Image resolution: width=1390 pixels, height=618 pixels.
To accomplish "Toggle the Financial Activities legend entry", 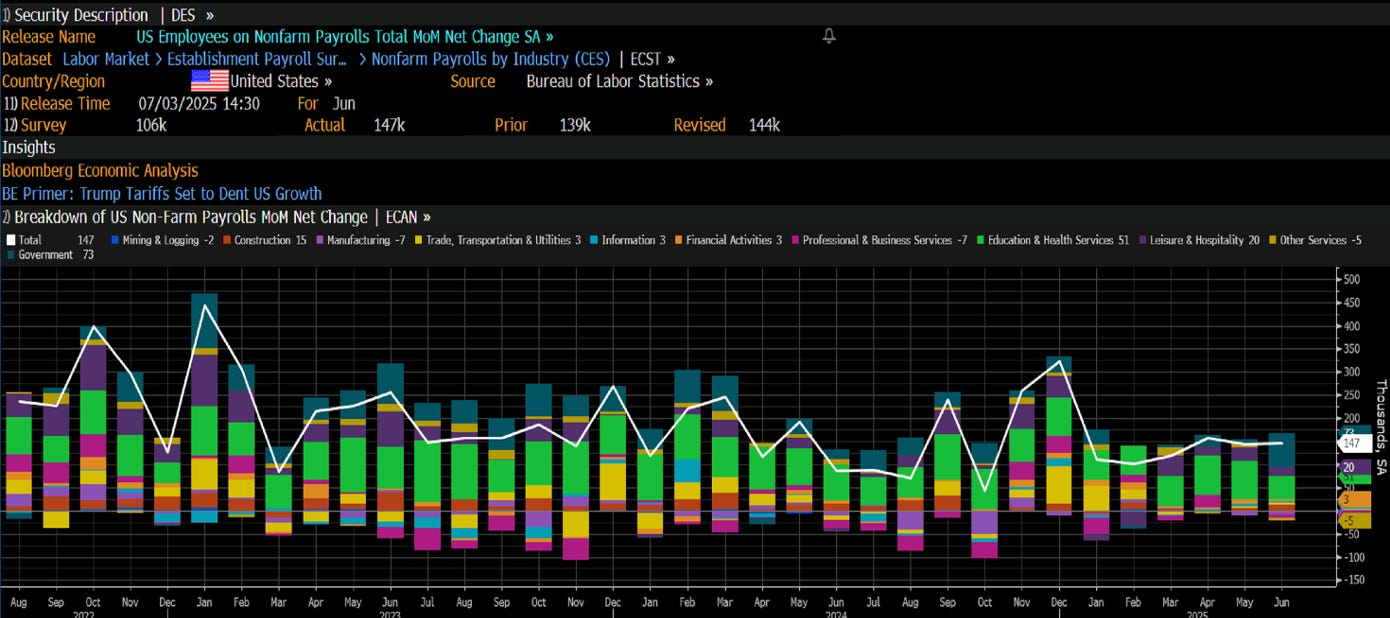I will [x=728, y=240].
